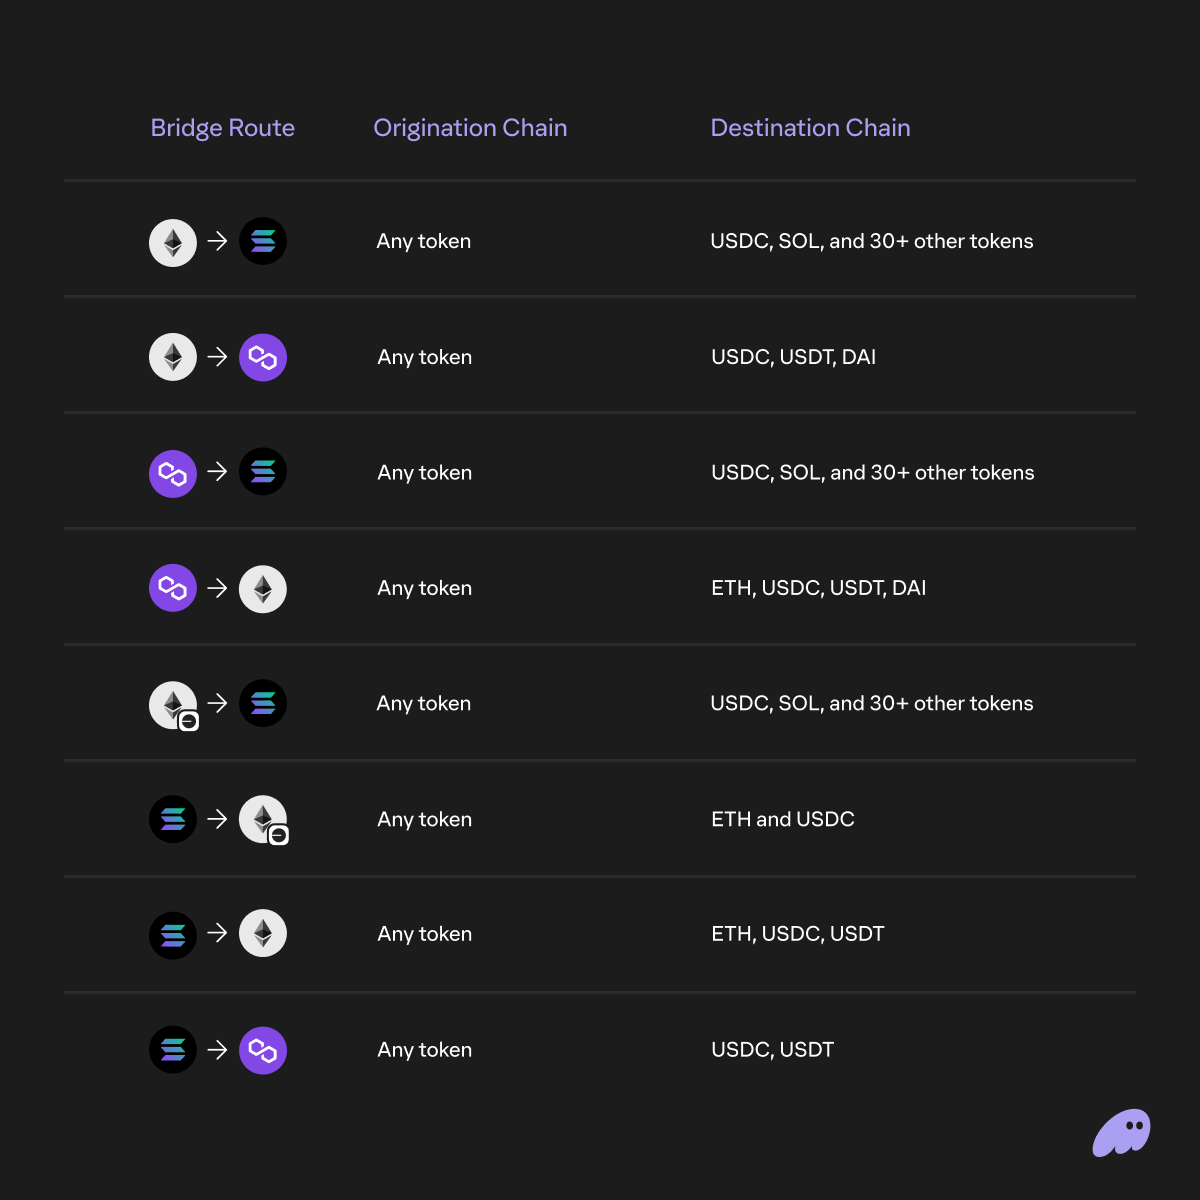1200x1200 pixels.
Task: Click "Any token" in the first row
Action: pos(423,241)
